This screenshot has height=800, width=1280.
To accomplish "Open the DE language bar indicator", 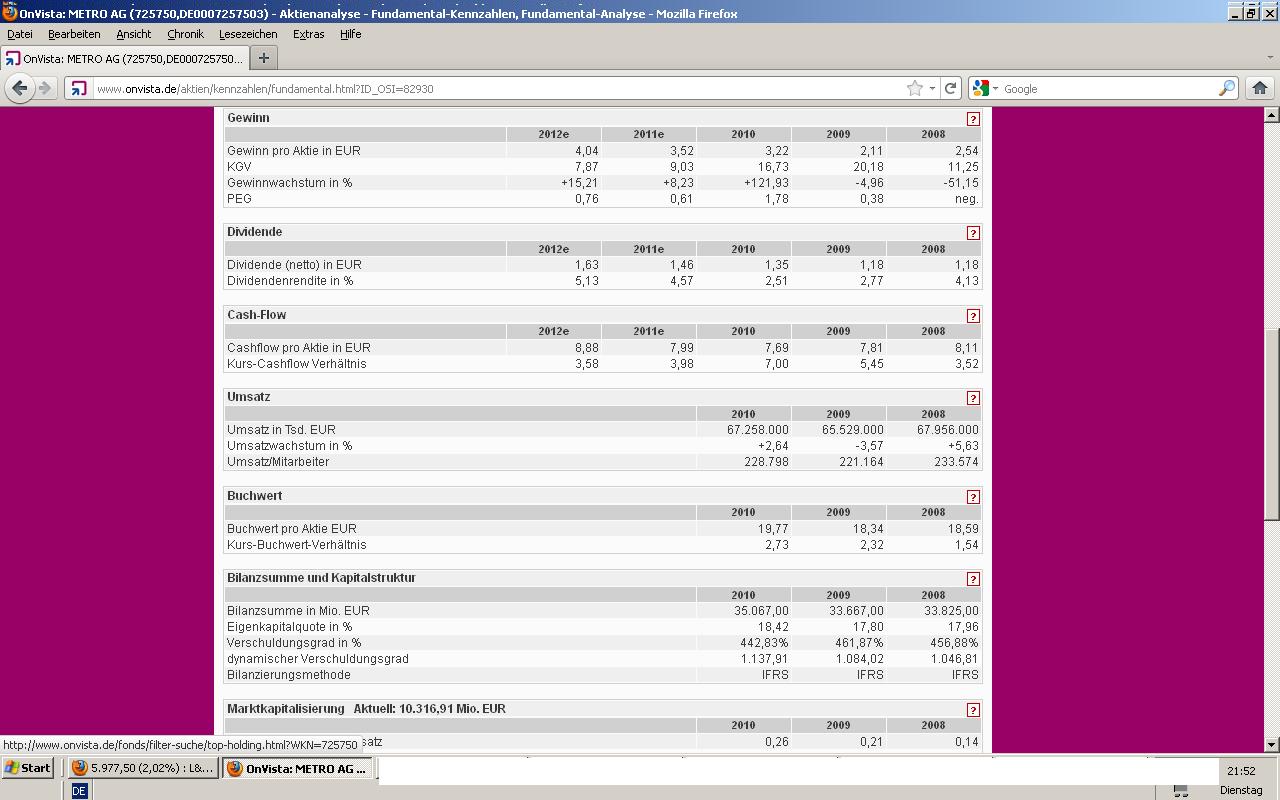I will (x=79, y=791).
